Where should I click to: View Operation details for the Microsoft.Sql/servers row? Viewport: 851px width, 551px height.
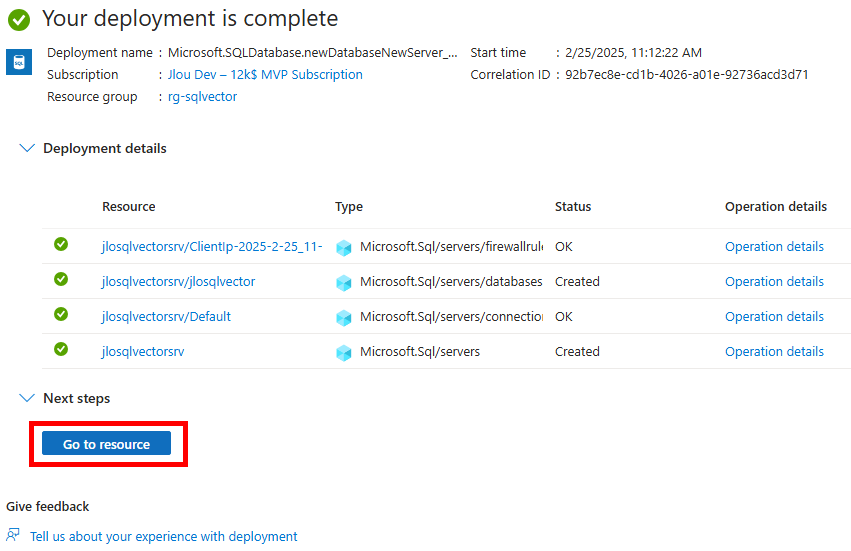click(774, 351)
